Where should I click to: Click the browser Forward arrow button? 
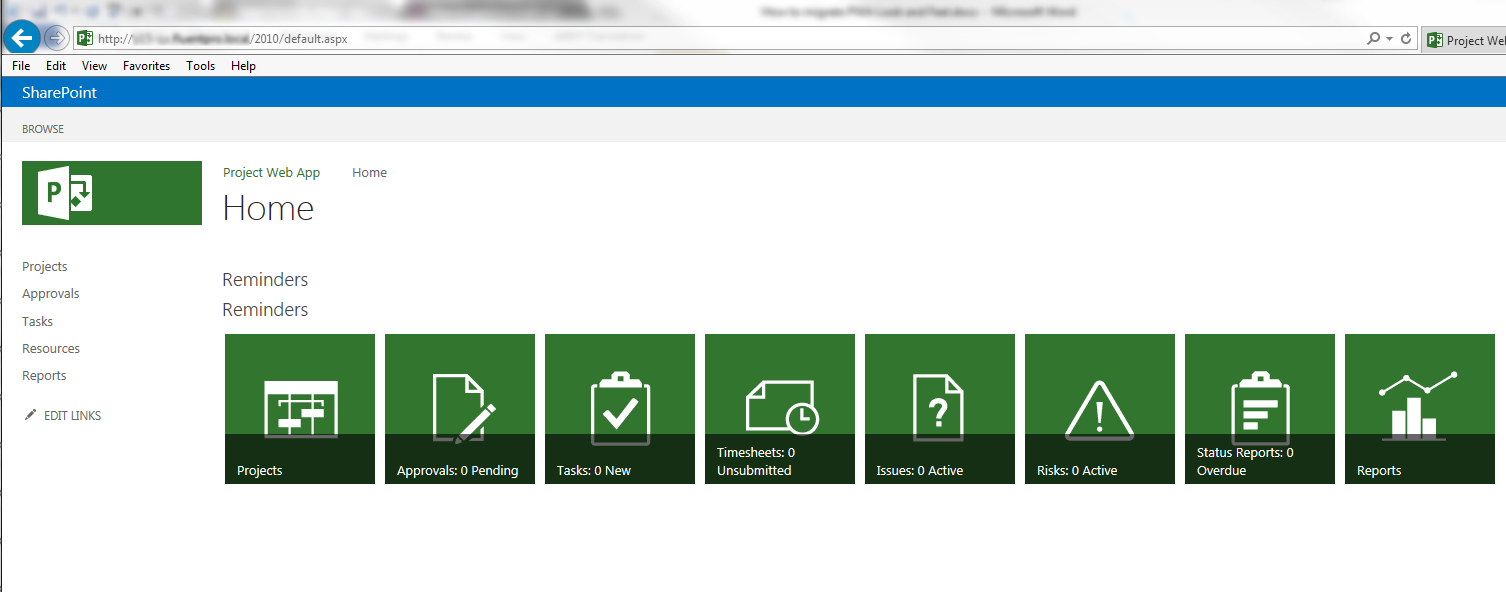tap(56, 39)
